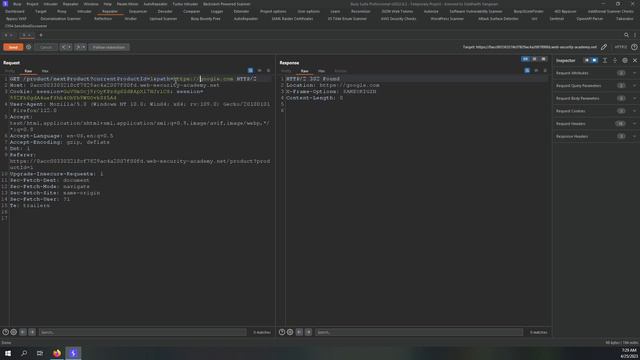Click the Cancel button

click(x=46, y=47)
